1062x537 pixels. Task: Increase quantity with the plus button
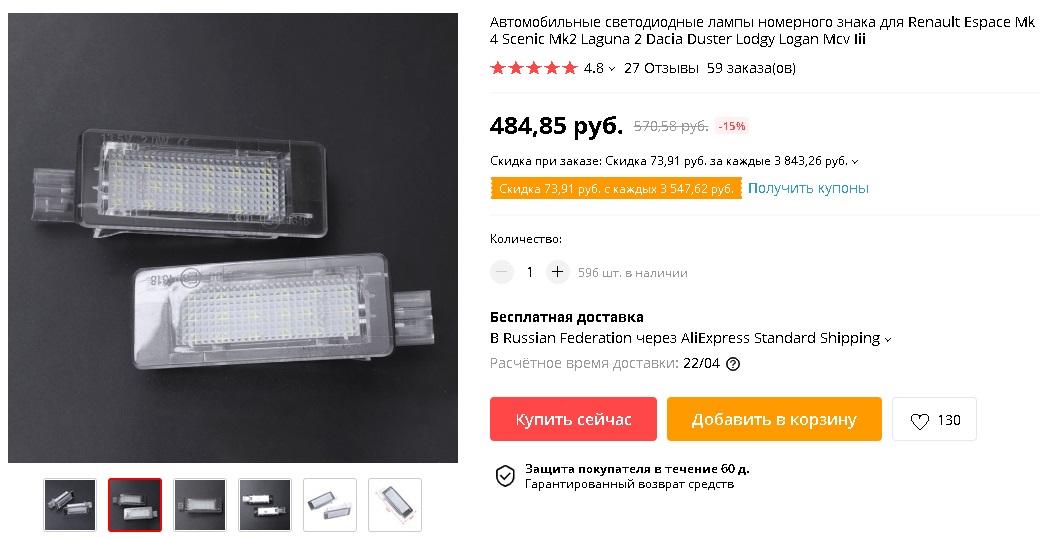(557, 272)
